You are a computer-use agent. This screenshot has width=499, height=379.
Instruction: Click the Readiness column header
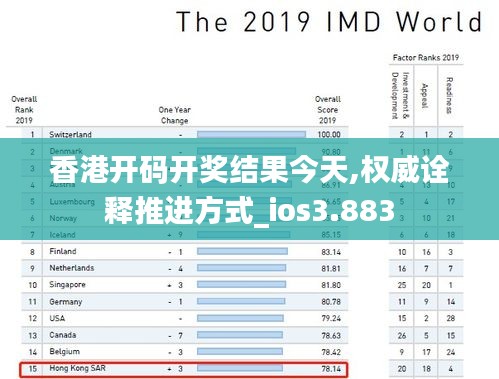[450, 95]
